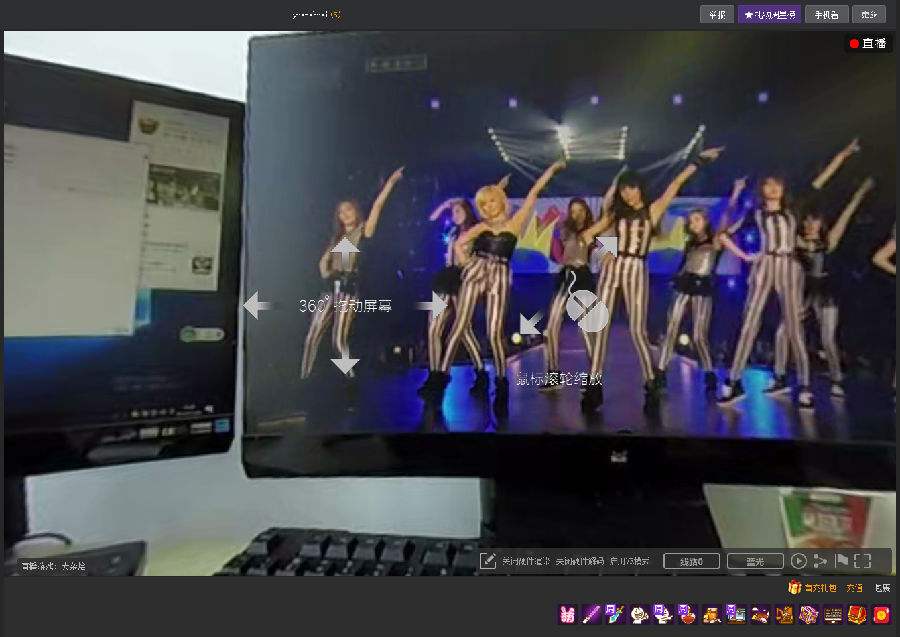Click the orange gift pack text link
Screen dimensions: 900x637
tap(820, 588)
